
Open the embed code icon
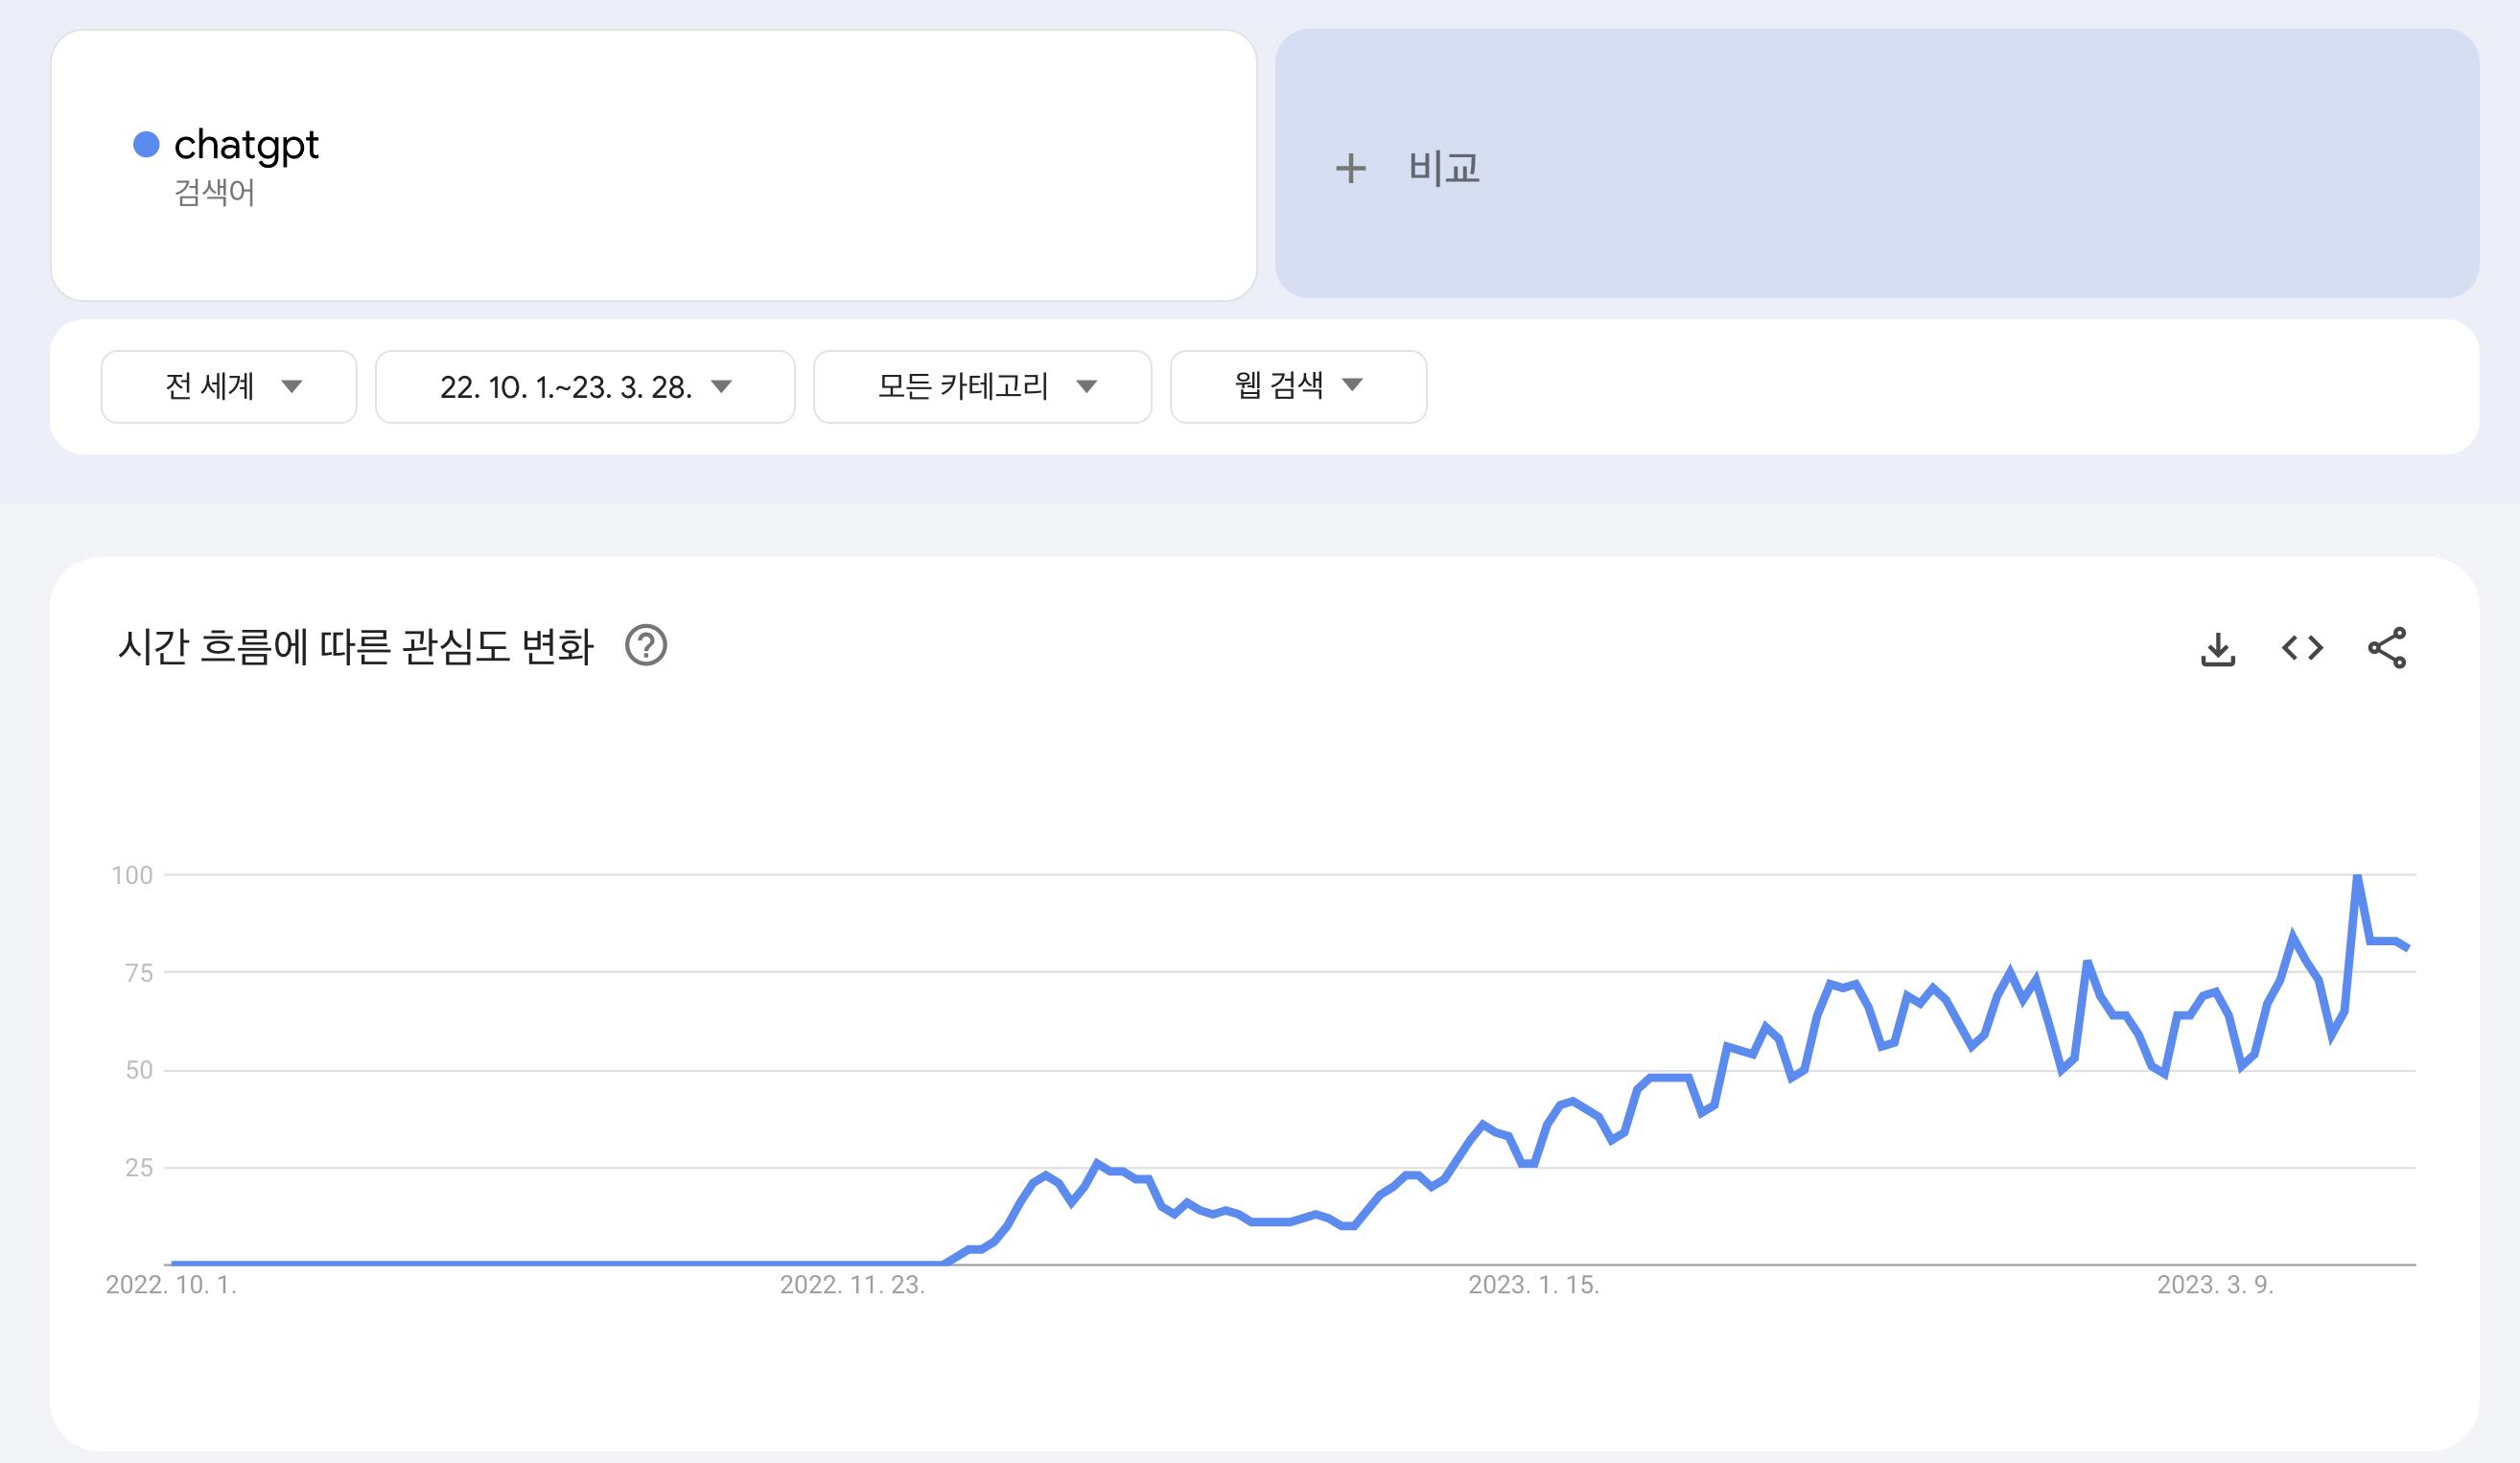pos(2302,648)
